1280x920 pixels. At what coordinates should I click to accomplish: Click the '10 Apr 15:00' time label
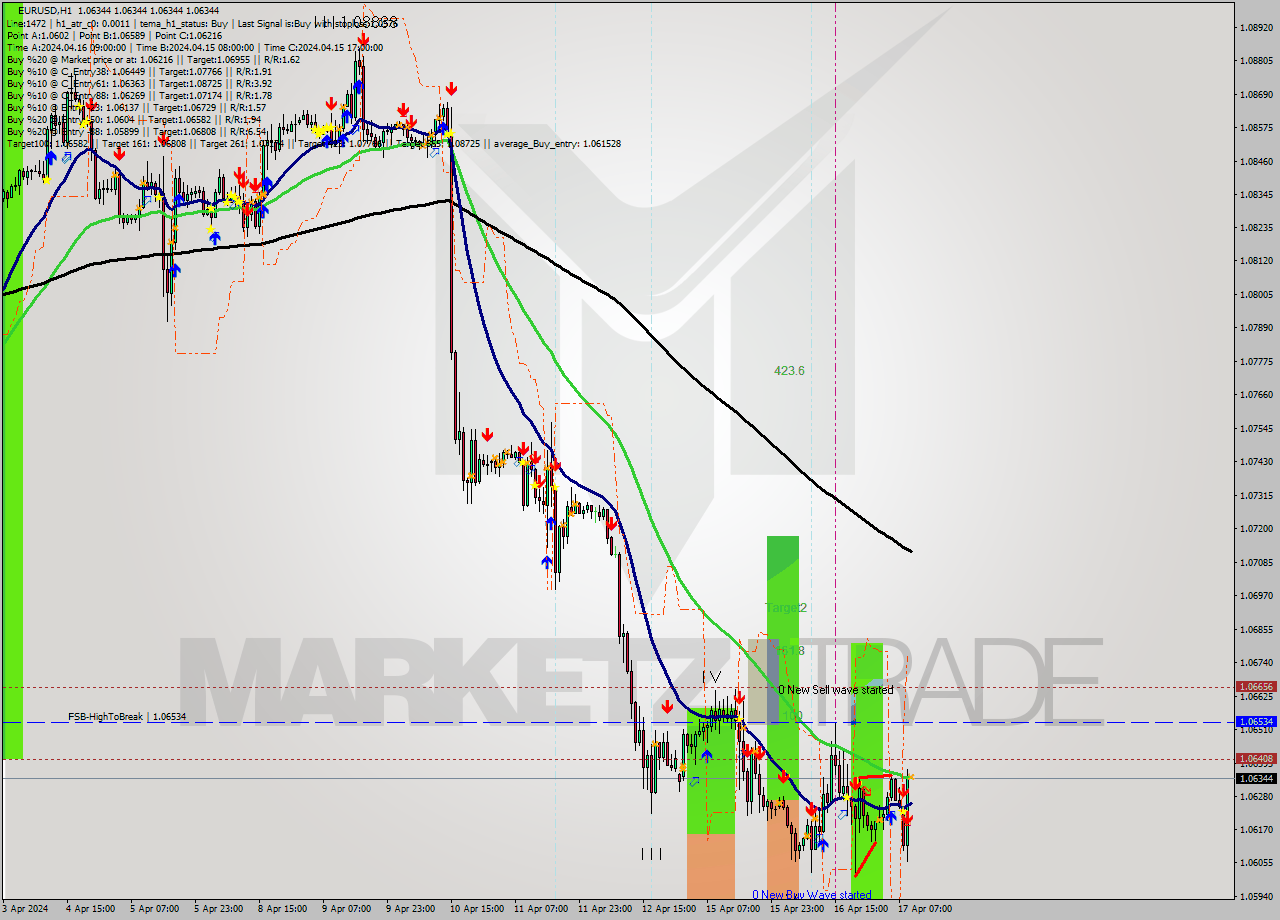pos(476,909)
